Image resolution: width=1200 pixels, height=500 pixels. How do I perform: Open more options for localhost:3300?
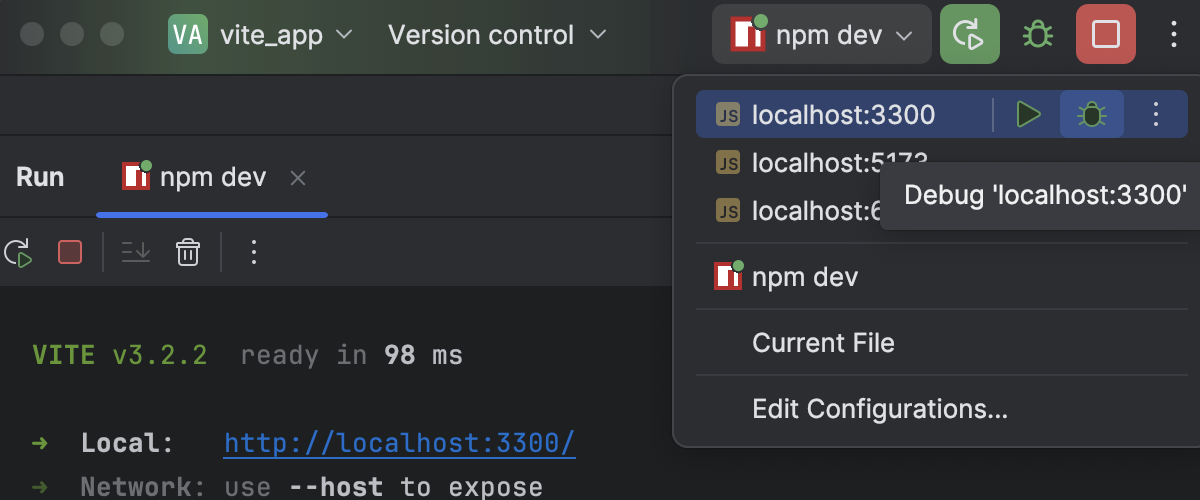1156,114
